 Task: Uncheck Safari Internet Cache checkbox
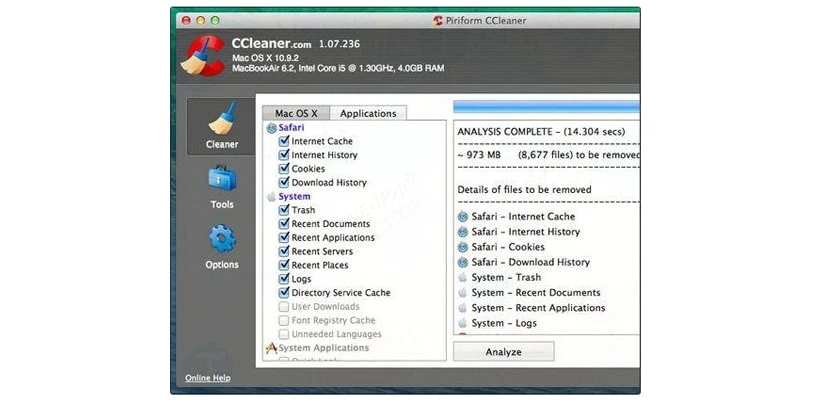click(x=284, y=141)
